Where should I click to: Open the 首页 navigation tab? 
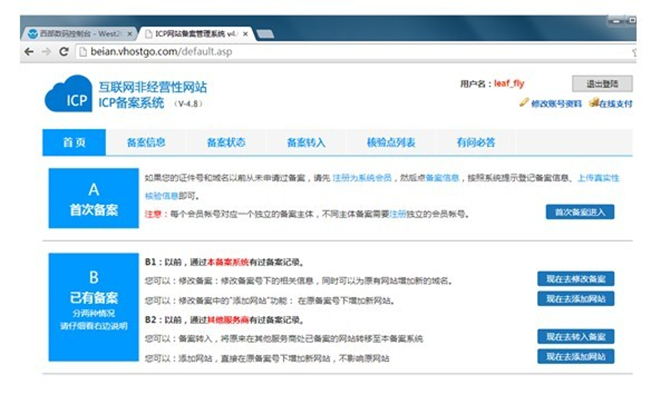tap(74, 143)
